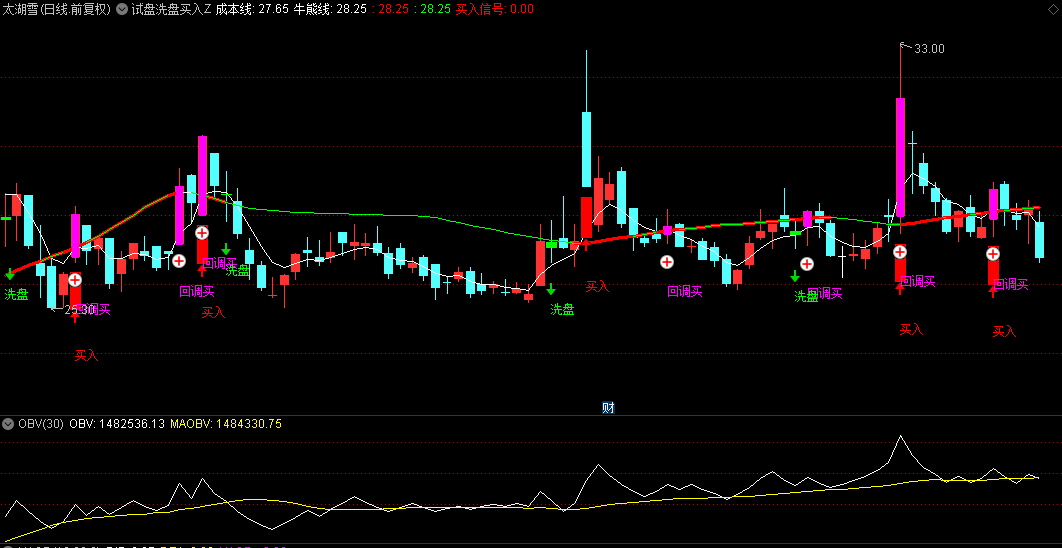Click the leftmost plus-circle marker on the chart

pos(75,279)
